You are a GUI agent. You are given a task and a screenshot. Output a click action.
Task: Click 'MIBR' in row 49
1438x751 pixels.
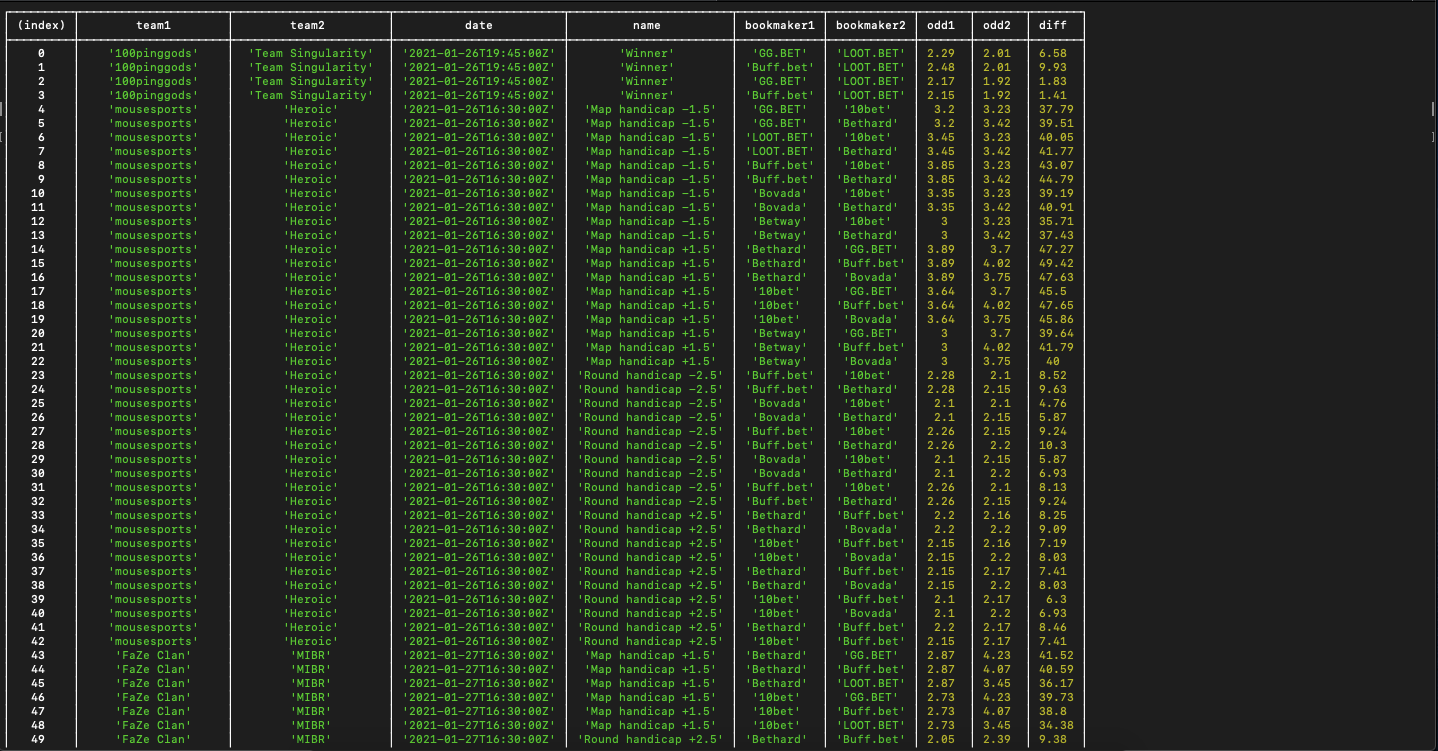(x=311, y=739)
